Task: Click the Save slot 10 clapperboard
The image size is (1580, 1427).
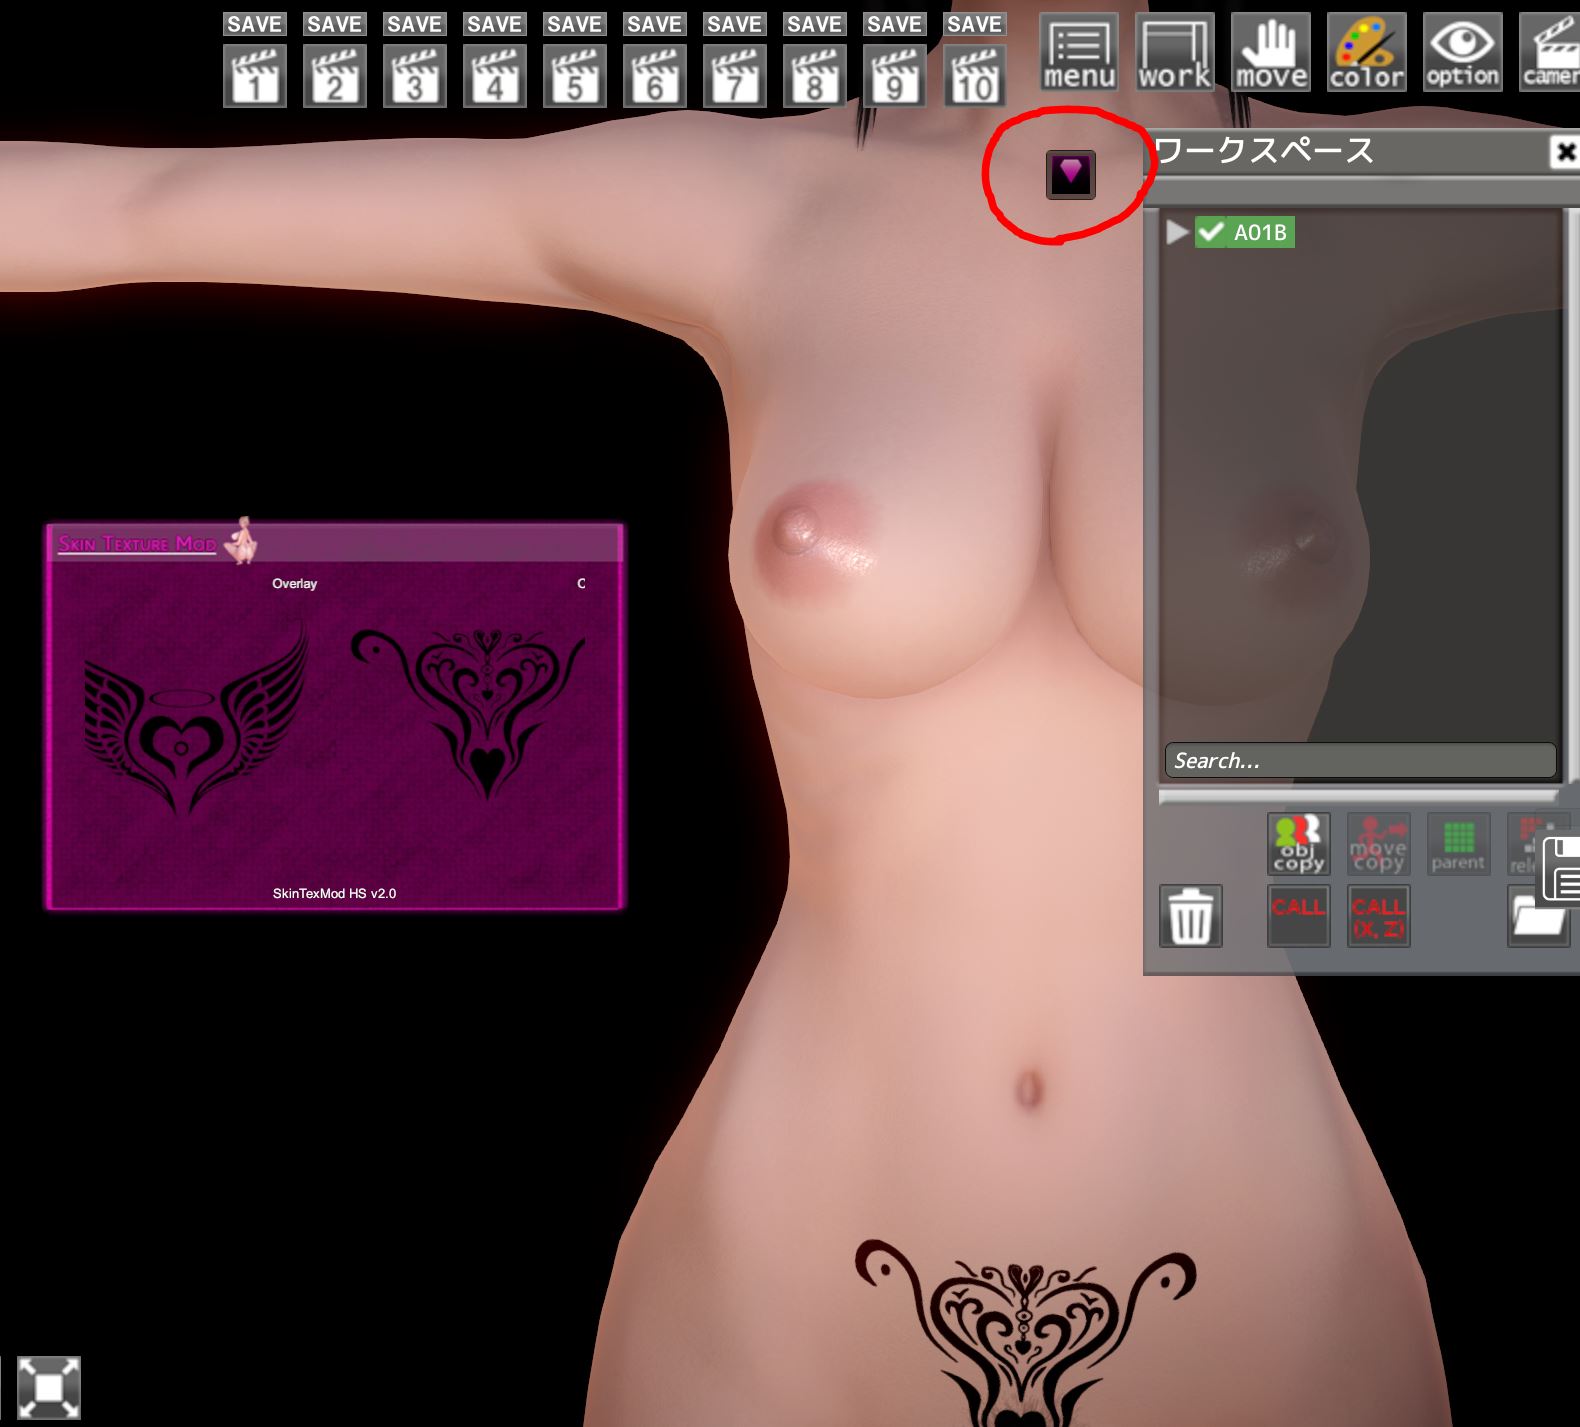Action: [x=974, y=77]
